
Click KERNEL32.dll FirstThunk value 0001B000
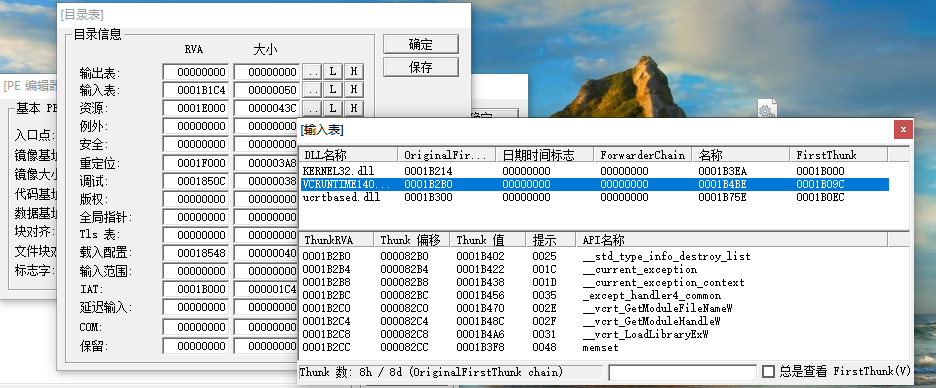(x=820, y=171)
